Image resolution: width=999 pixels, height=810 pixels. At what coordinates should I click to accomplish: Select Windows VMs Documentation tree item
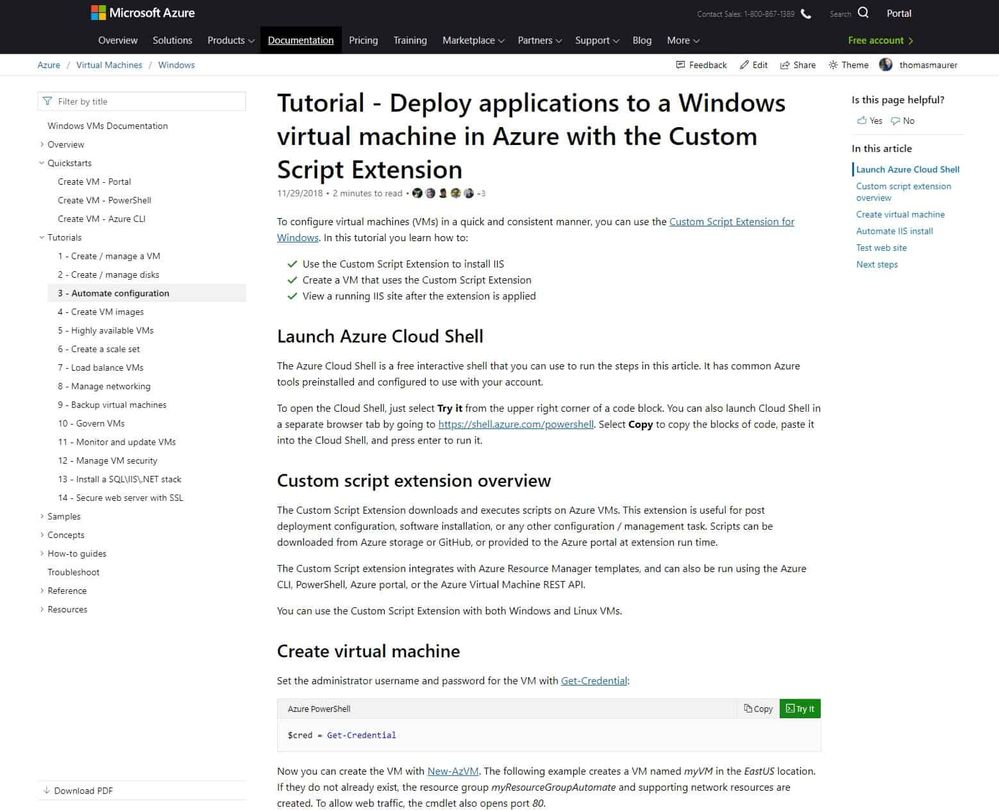point(108,126)
